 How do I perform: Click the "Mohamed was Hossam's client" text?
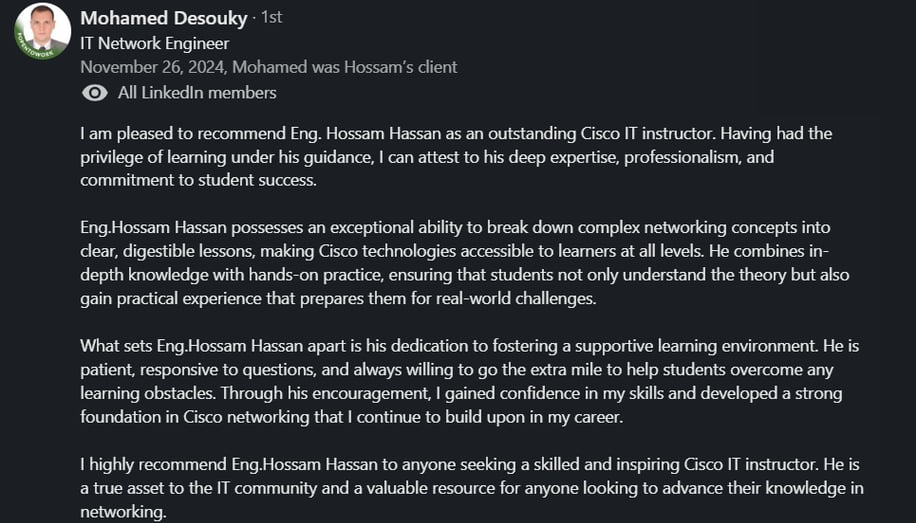345,67
